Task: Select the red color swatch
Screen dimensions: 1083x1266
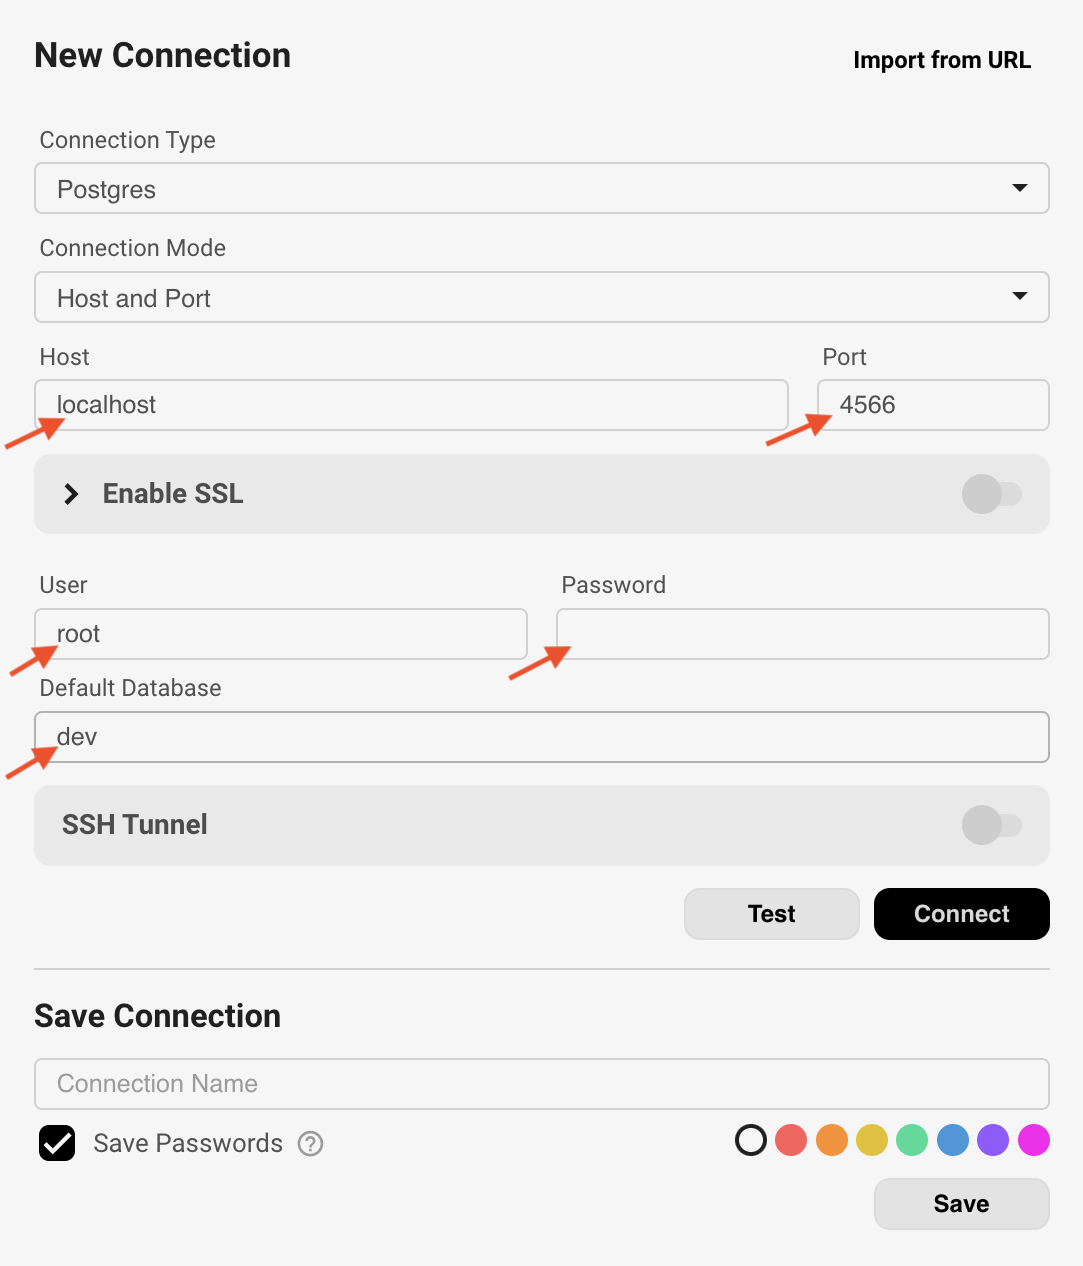Action: click(791, 1140)
